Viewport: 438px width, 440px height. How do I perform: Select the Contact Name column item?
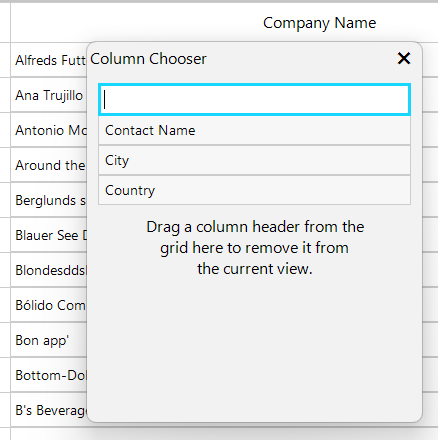point(254,130)
